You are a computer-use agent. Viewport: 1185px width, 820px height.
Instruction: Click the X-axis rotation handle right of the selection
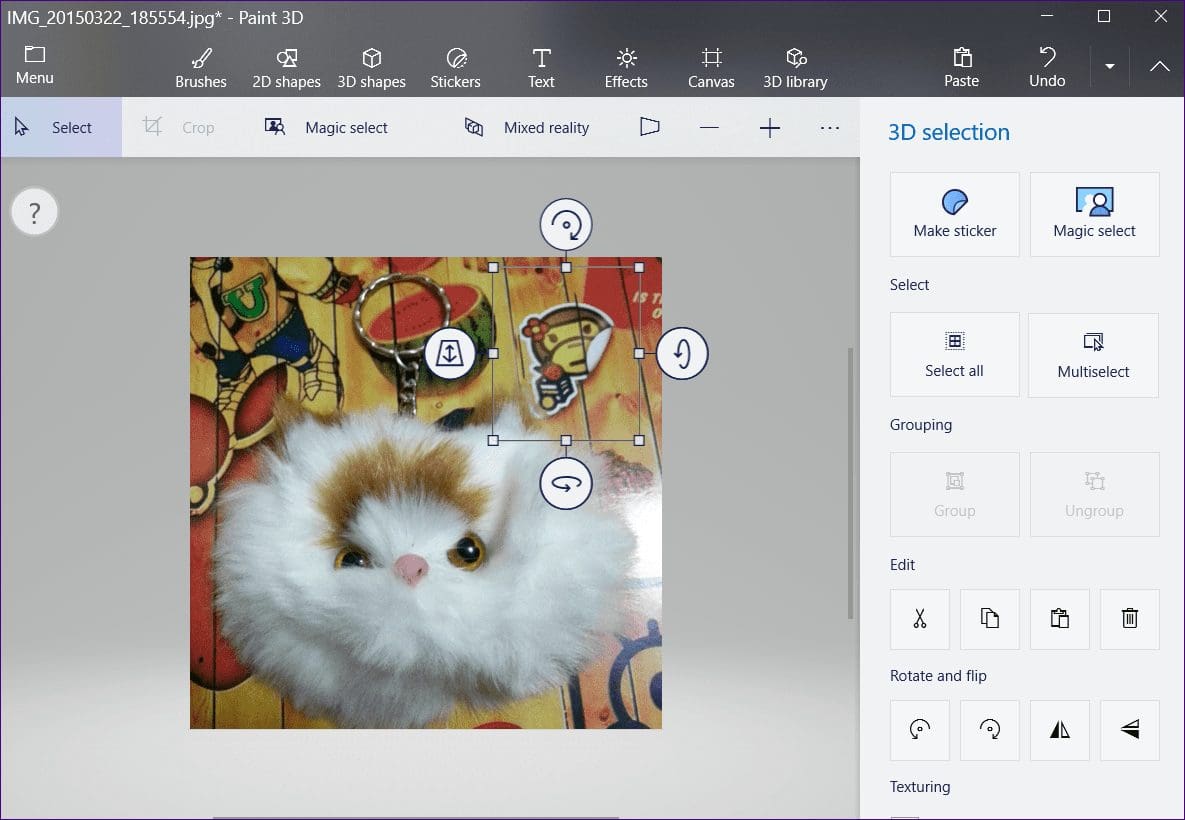point(682,353)
